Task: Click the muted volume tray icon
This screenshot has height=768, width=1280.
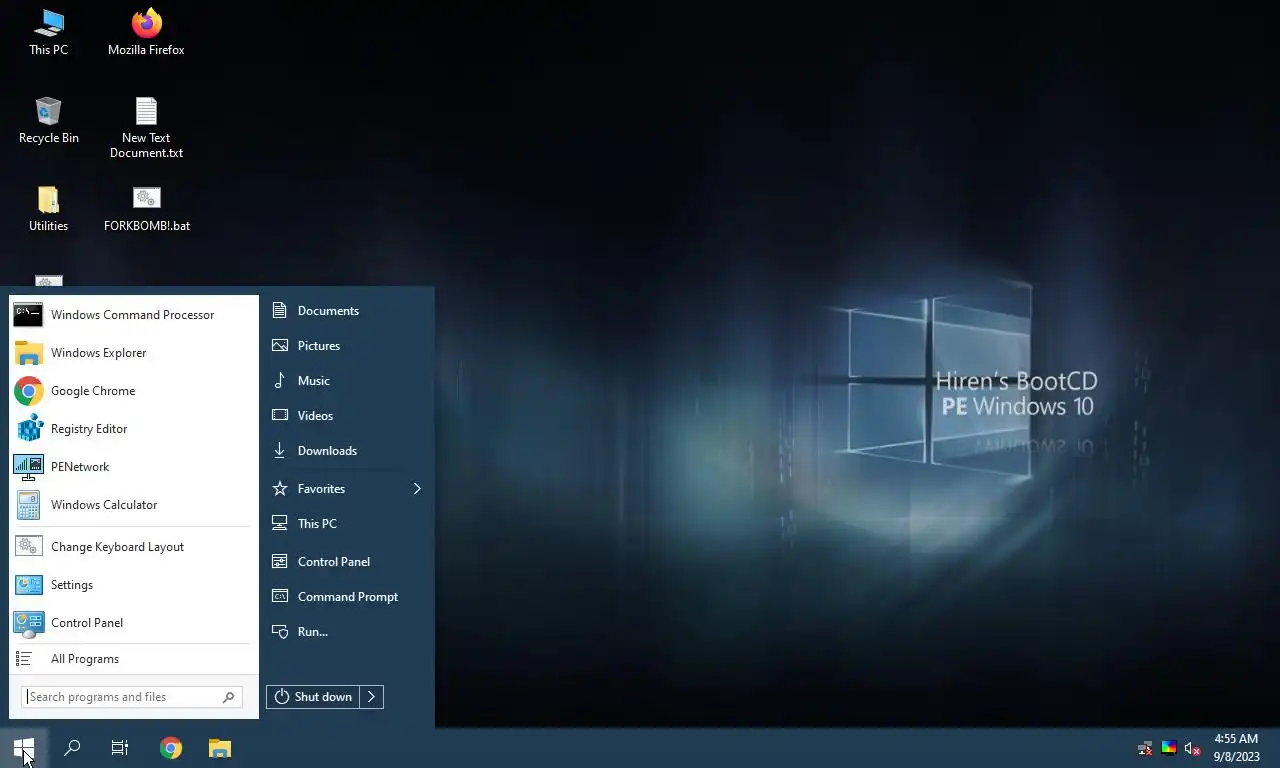Action: tap(1192, 748)
